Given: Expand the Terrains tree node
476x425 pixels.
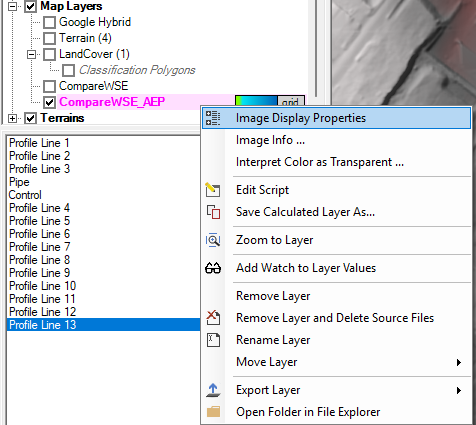Looking at the screenshot, I should point(12,118).
